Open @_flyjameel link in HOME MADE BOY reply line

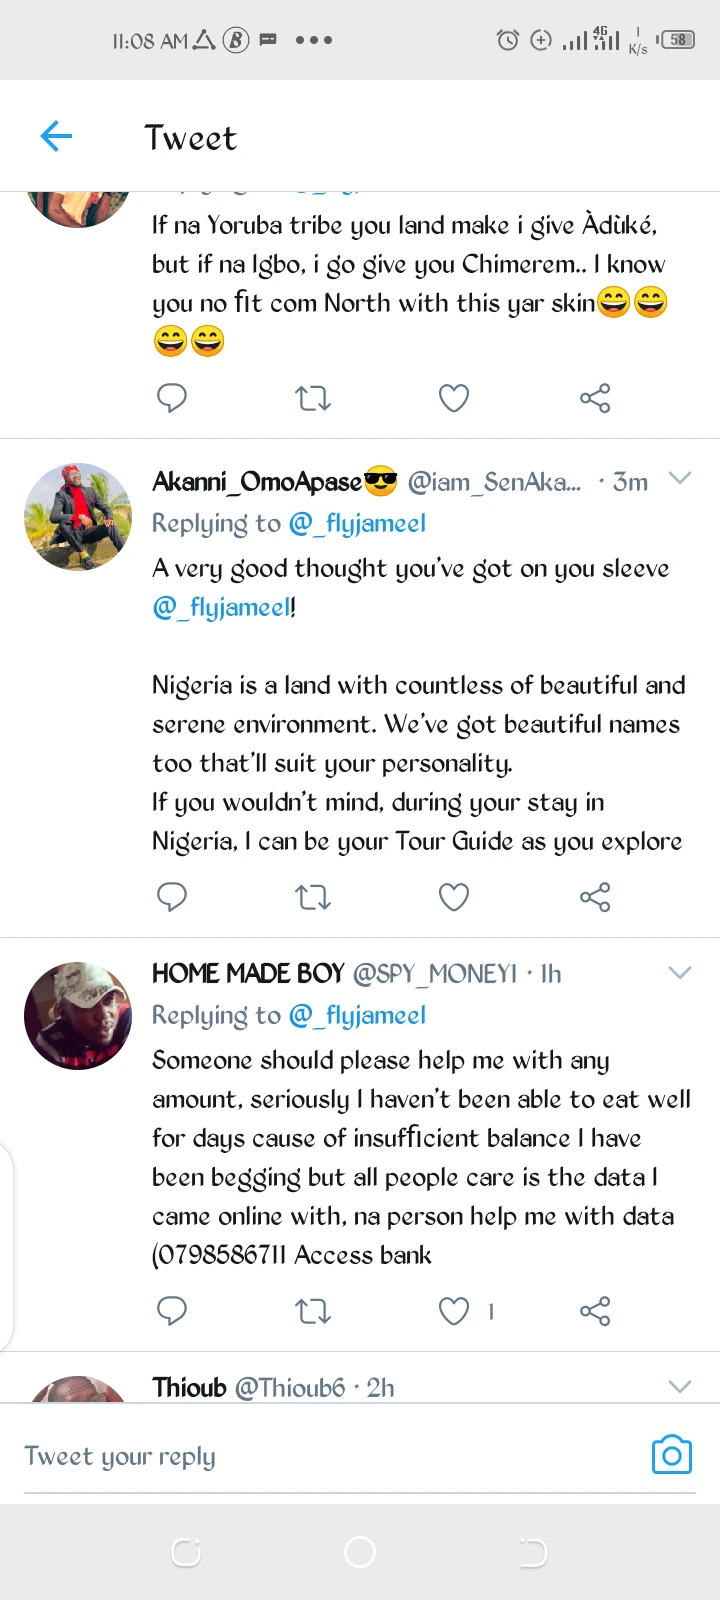coord(357,1015)
